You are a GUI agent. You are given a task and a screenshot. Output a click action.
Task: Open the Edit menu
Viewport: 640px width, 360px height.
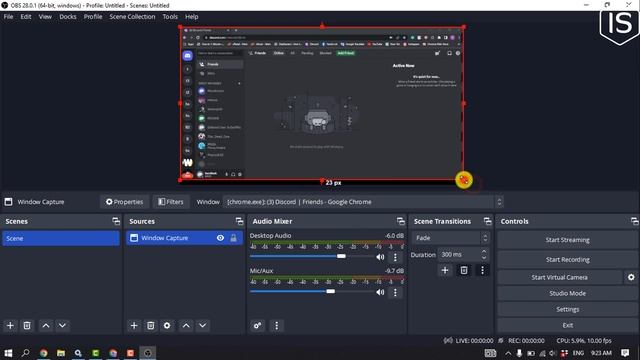pyautogui.click(x=26, y=17)
